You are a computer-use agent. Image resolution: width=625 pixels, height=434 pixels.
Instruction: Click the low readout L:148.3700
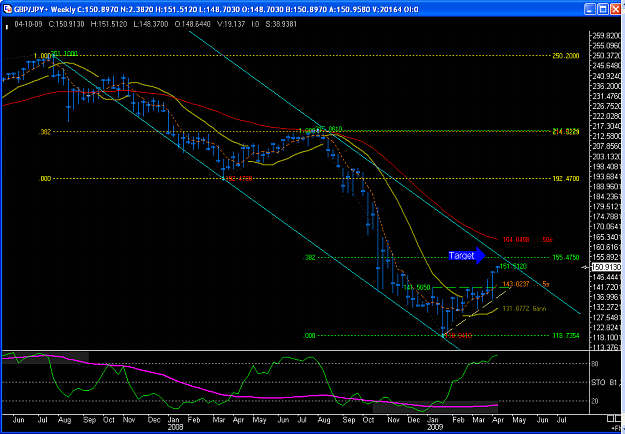tap(151, 24)
